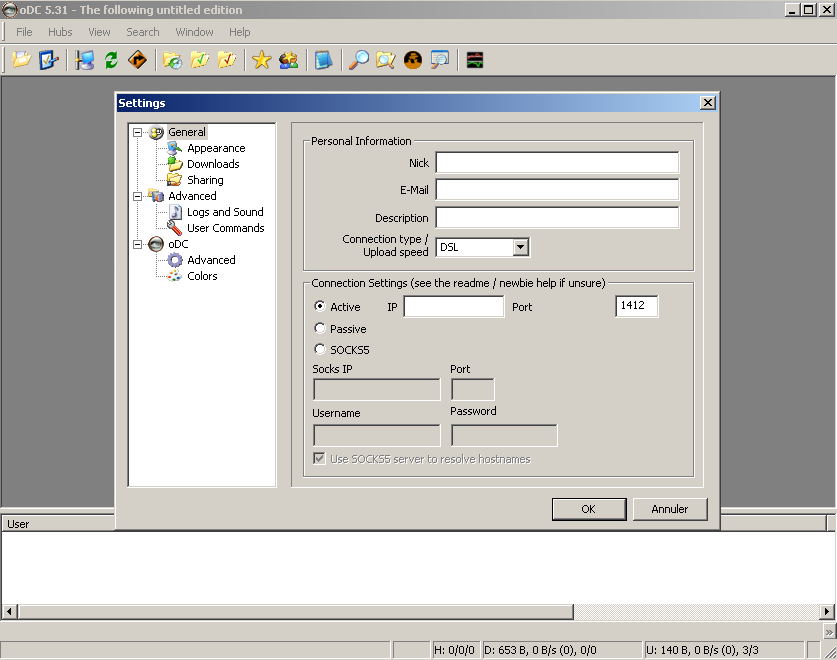837x660 pixels.
Task: Click the magnifying glass search icon
Action: point(359,59)
